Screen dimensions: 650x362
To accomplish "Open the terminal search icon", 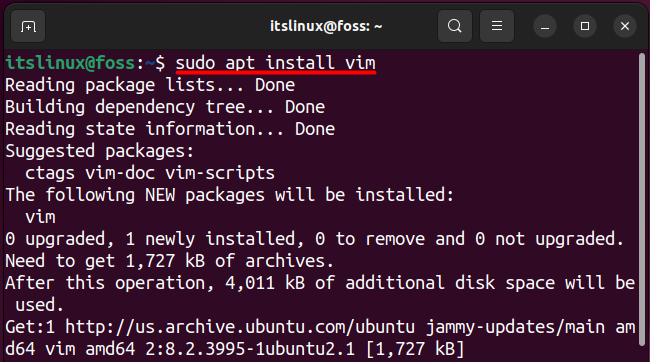I will 455,27.
